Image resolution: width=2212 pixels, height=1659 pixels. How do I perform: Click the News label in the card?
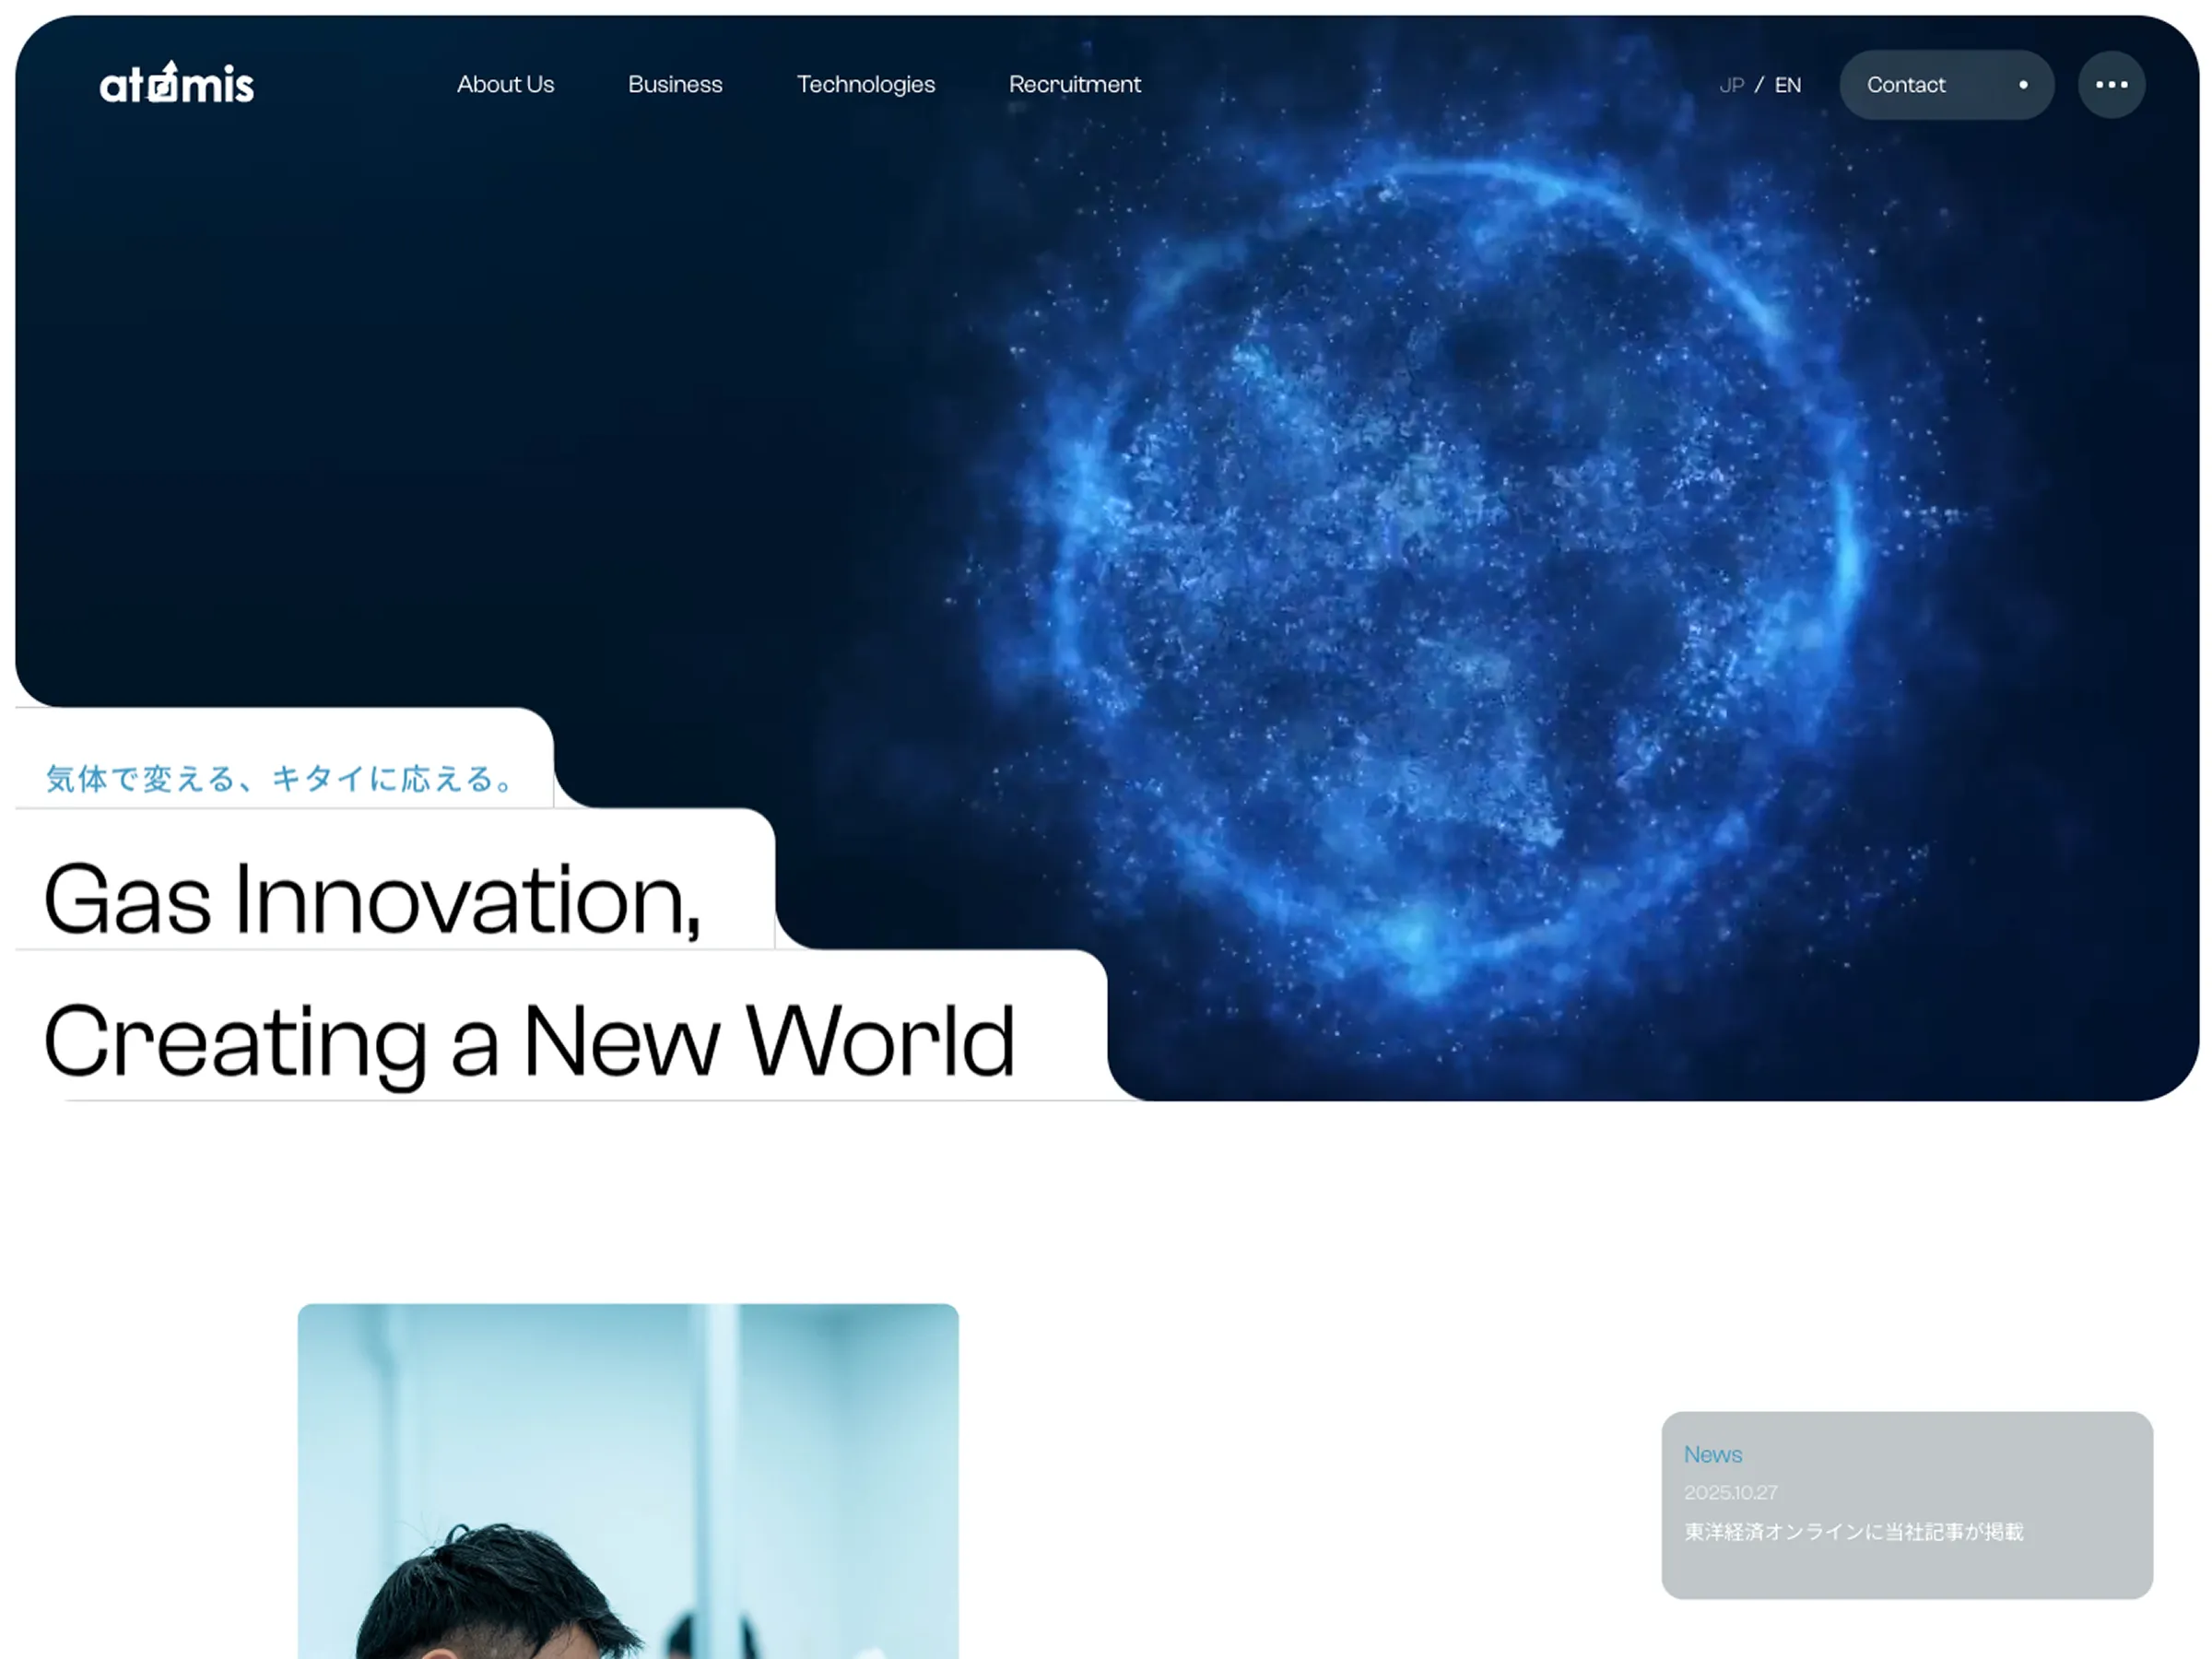point(1712,1454)
